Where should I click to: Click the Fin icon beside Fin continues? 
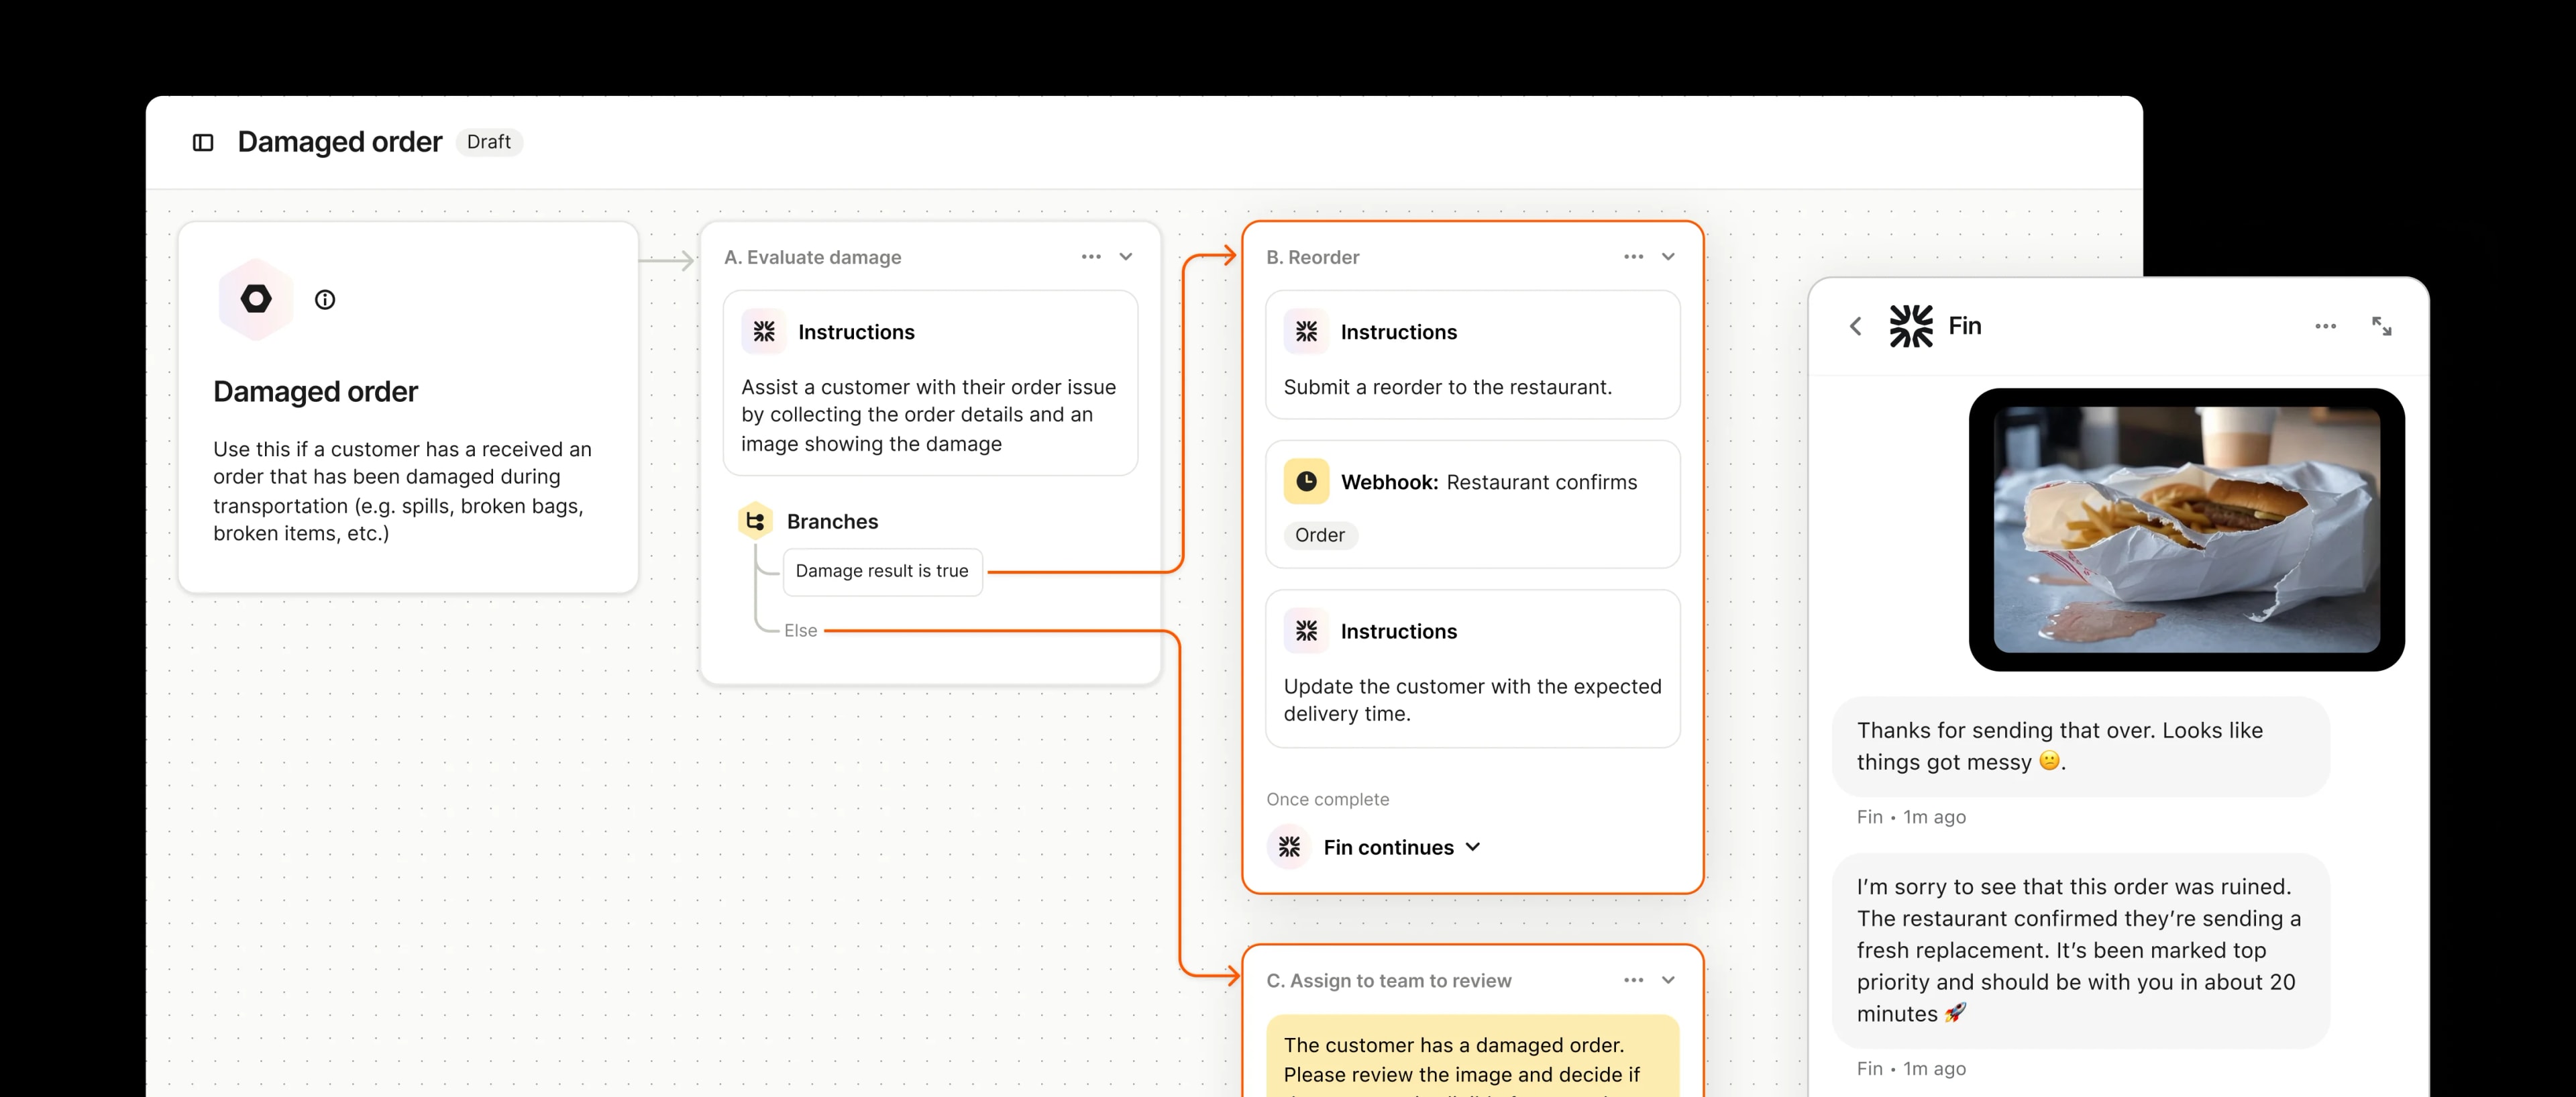coord(1289,847)
